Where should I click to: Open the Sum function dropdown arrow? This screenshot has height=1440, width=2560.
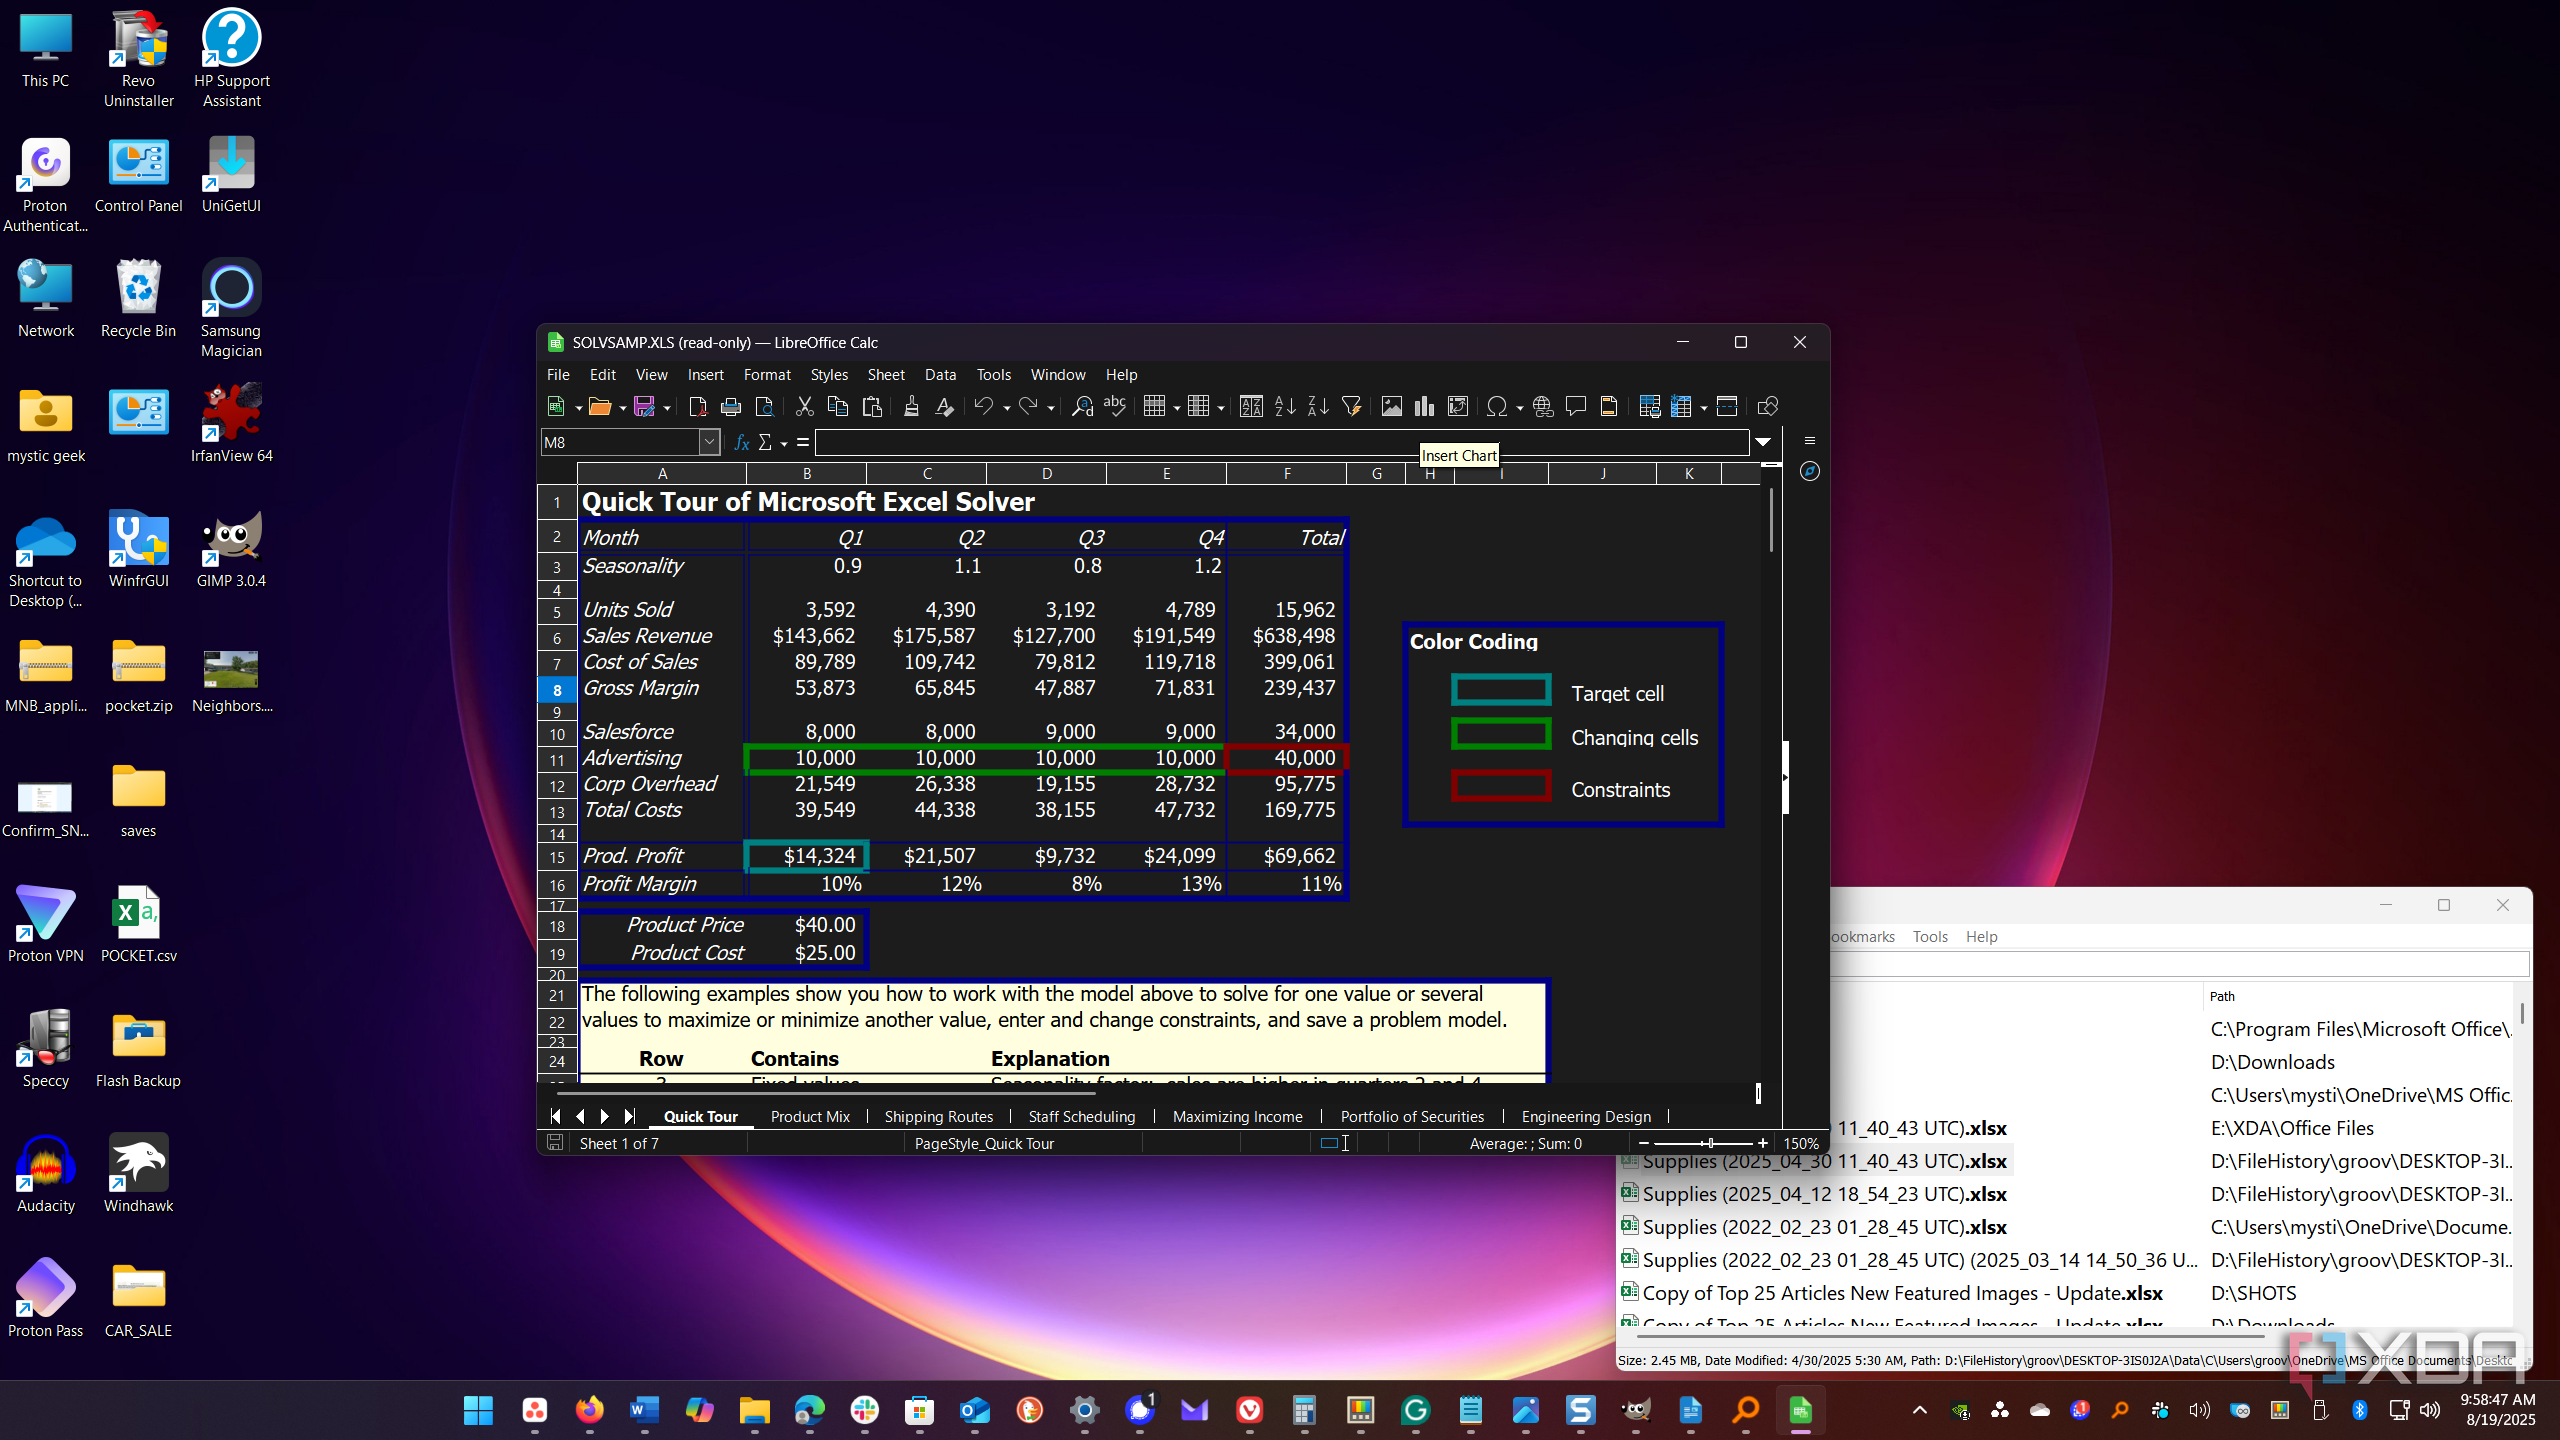(x=784, y=444)
